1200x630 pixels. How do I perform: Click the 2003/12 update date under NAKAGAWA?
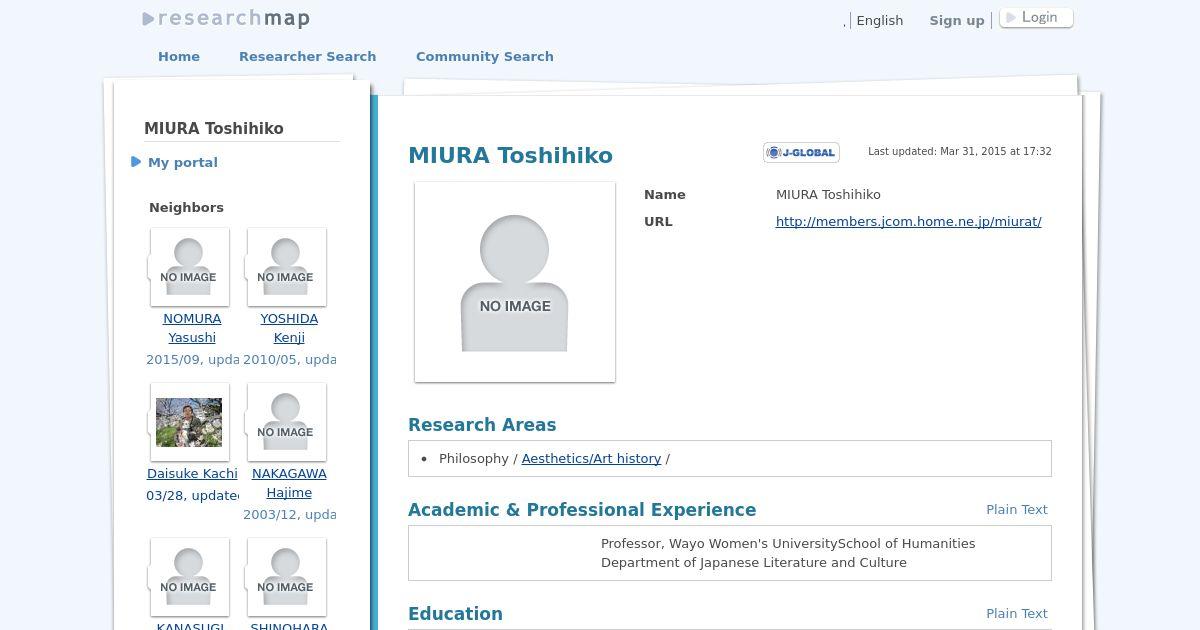coord(289,514)
